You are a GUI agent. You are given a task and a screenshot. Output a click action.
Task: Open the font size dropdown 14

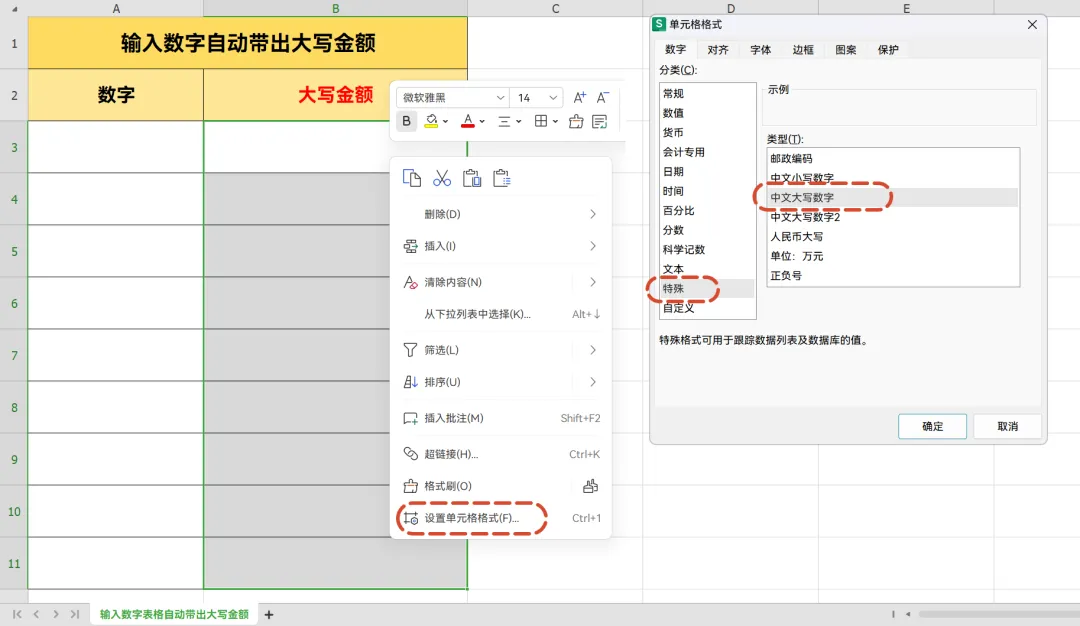(x=553, y=98)
